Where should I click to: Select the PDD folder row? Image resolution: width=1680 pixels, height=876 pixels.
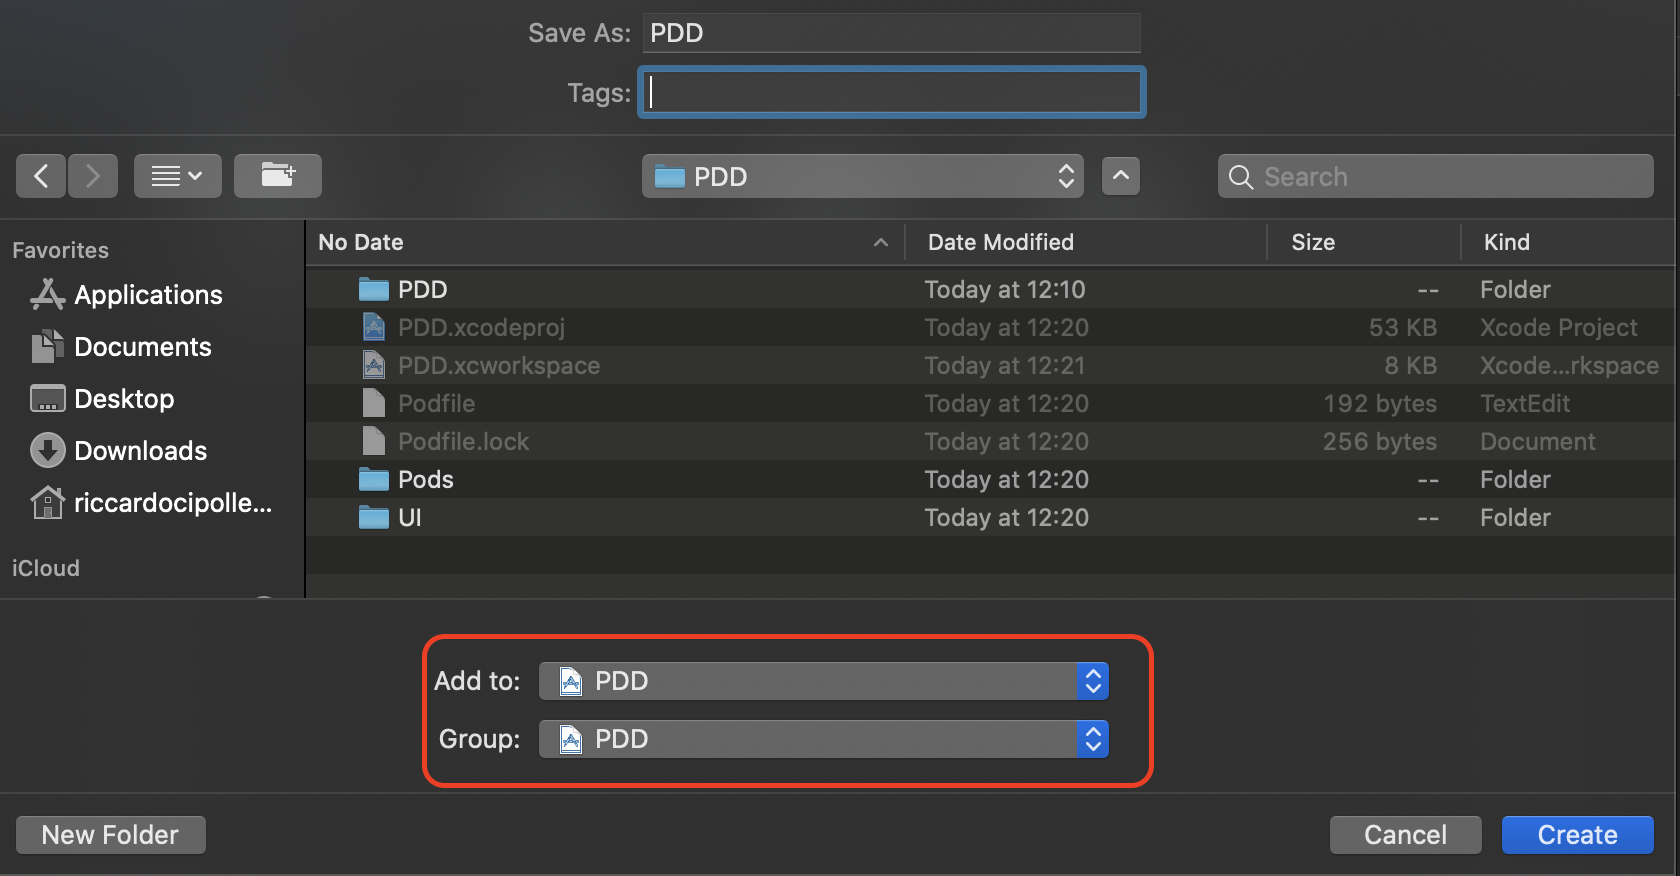[990, 289]
